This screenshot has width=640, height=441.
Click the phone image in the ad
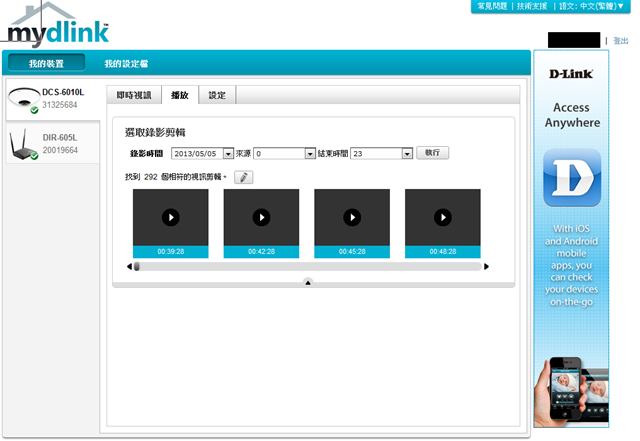click(571, 391)
